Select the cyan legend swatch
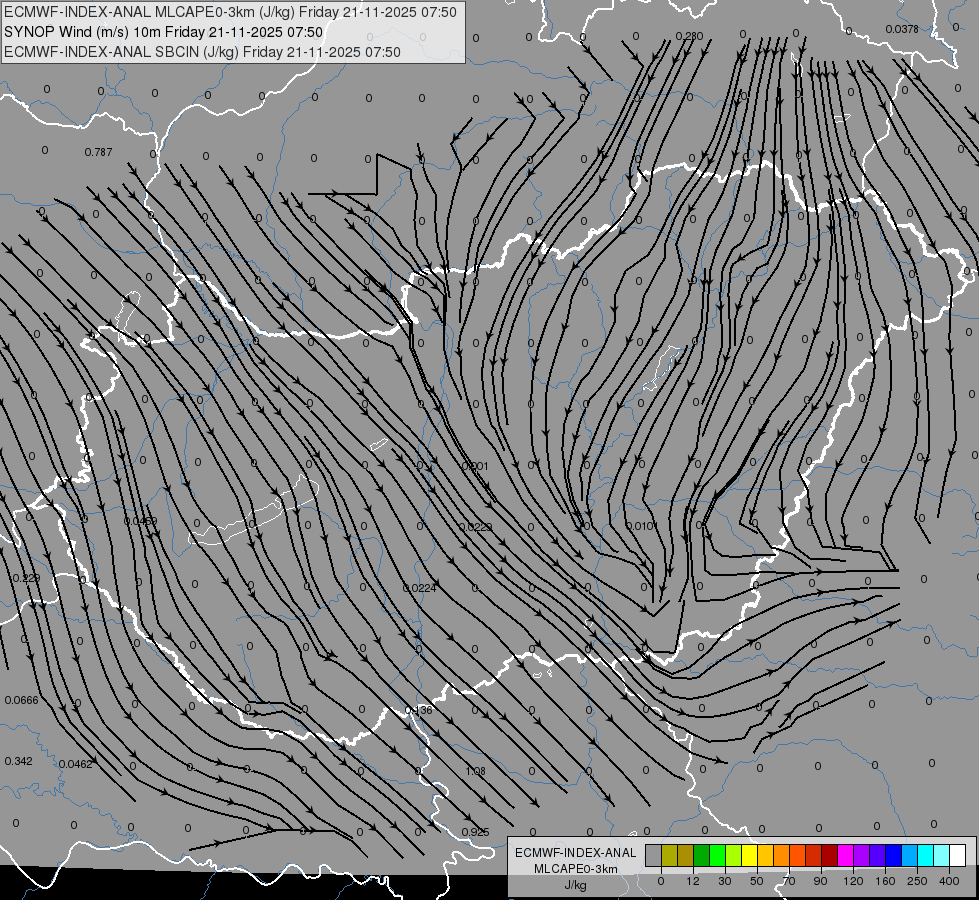The image size is (979, 900). point(926,856)
